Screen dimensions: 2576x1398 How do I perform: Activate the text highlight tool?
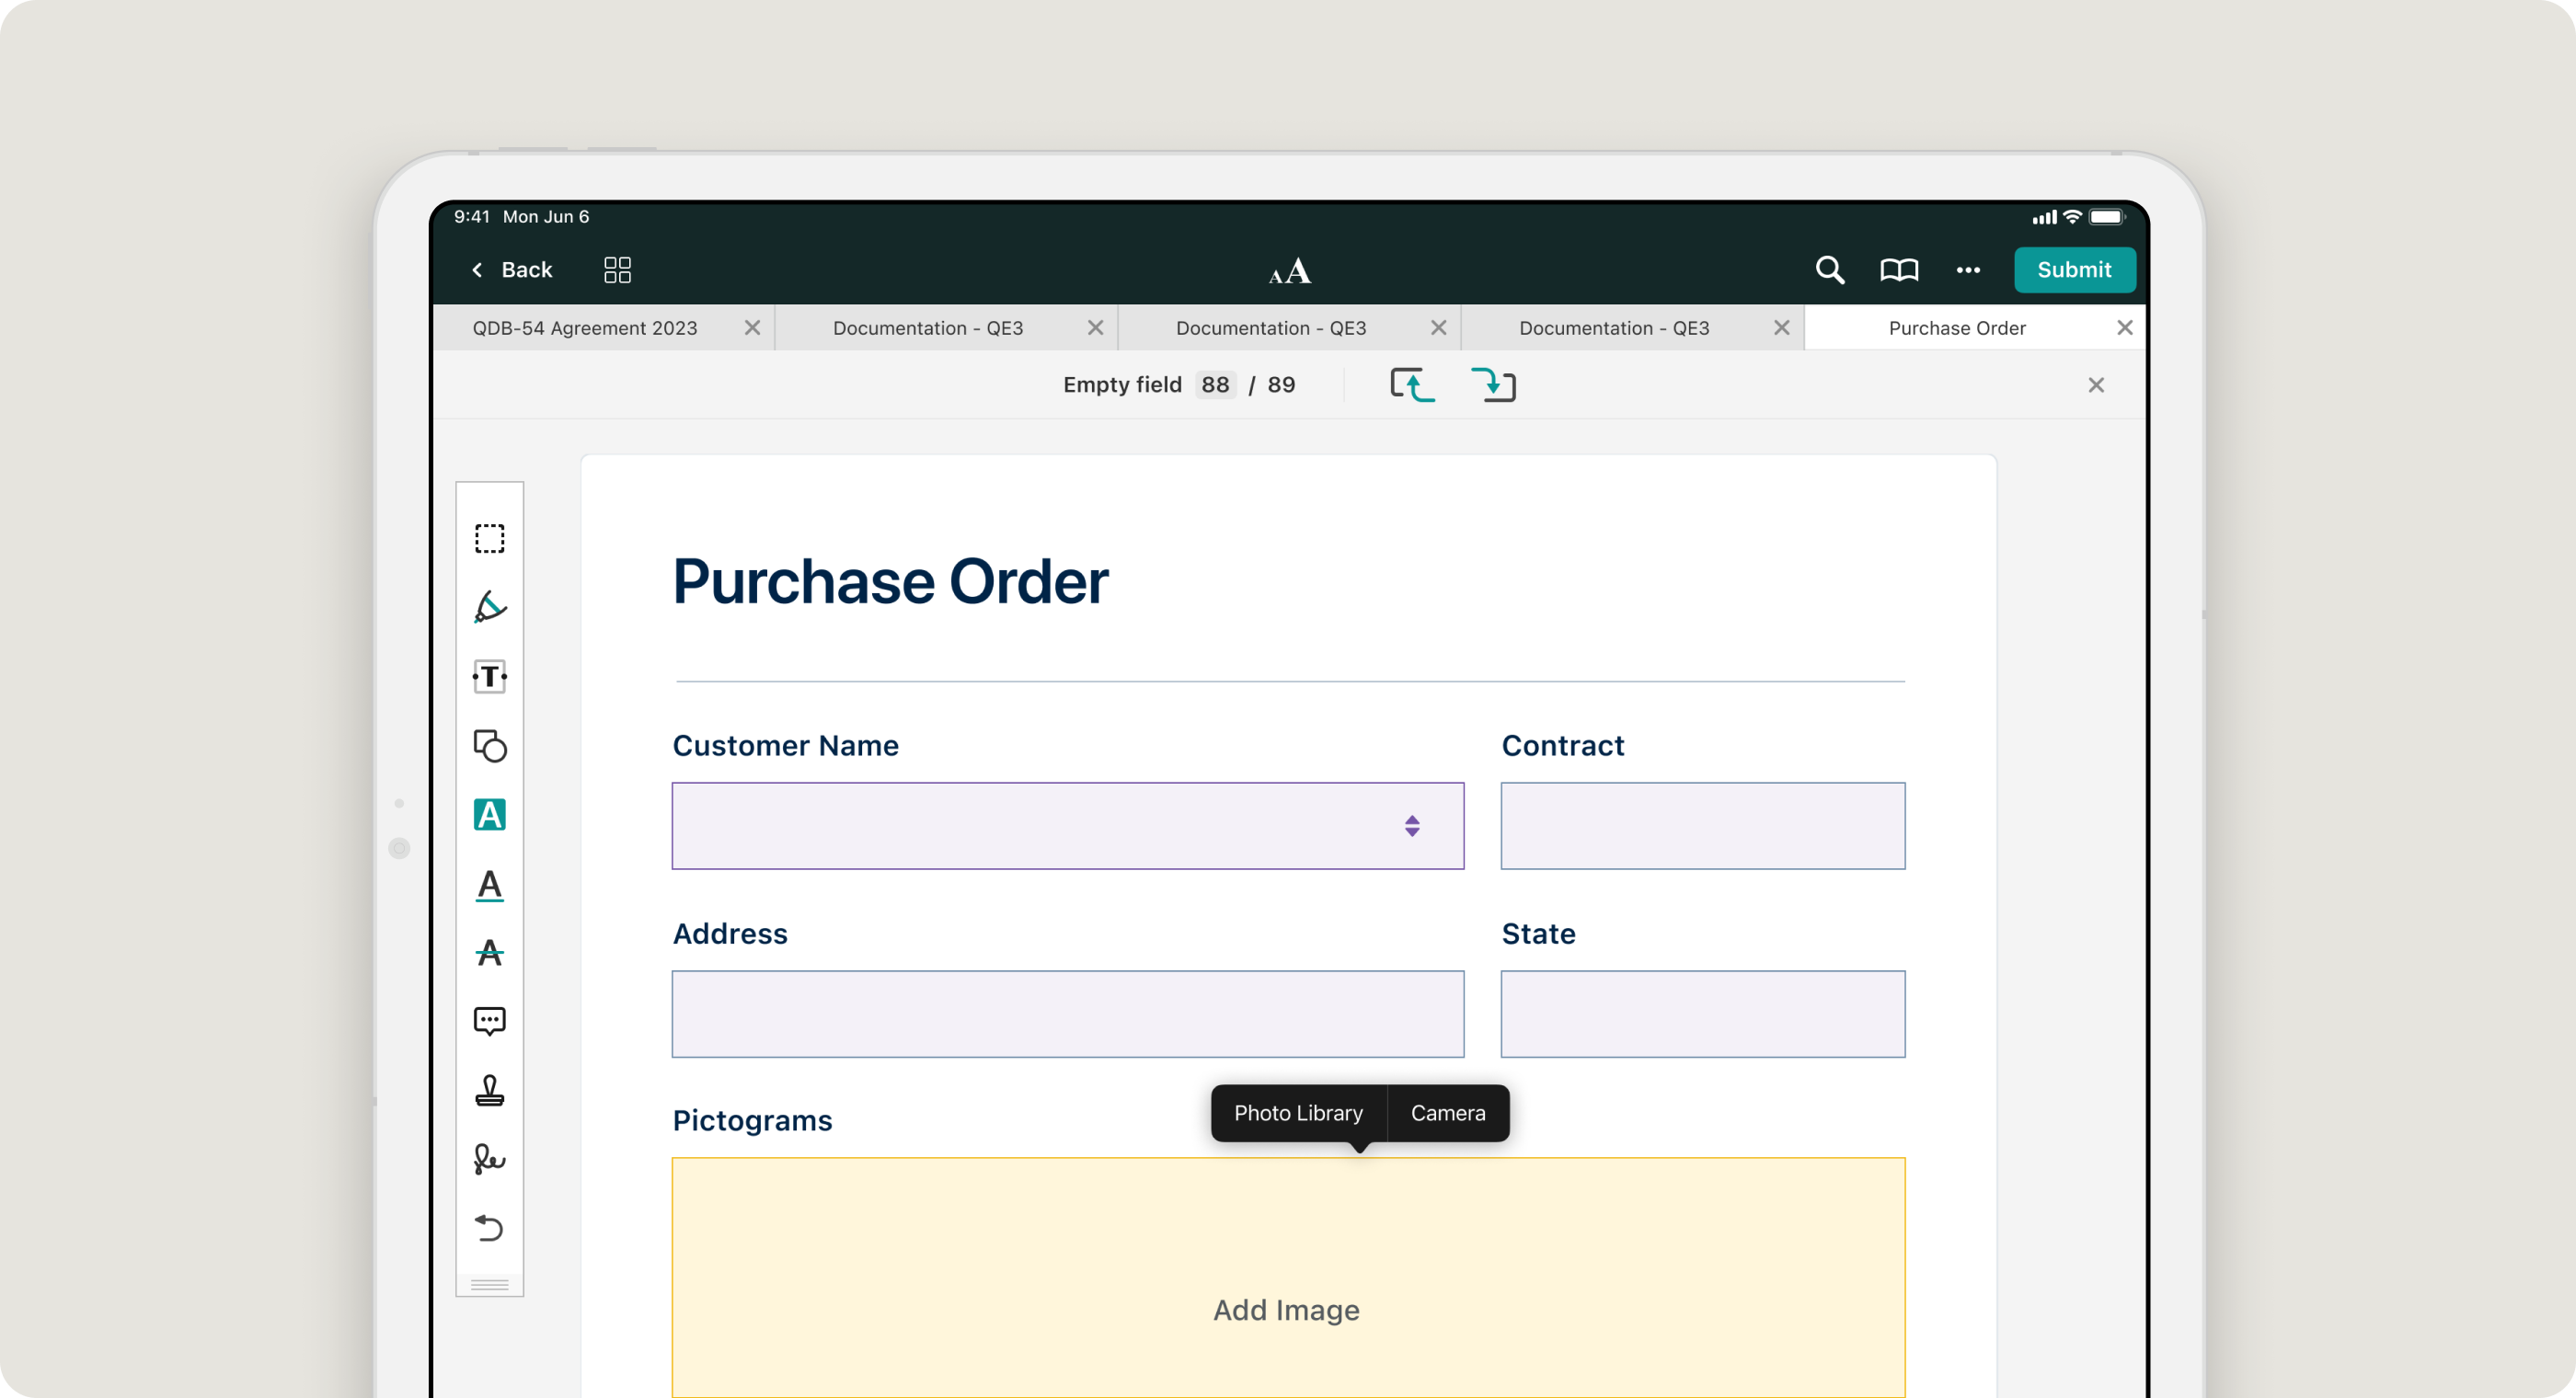[489, 815]
